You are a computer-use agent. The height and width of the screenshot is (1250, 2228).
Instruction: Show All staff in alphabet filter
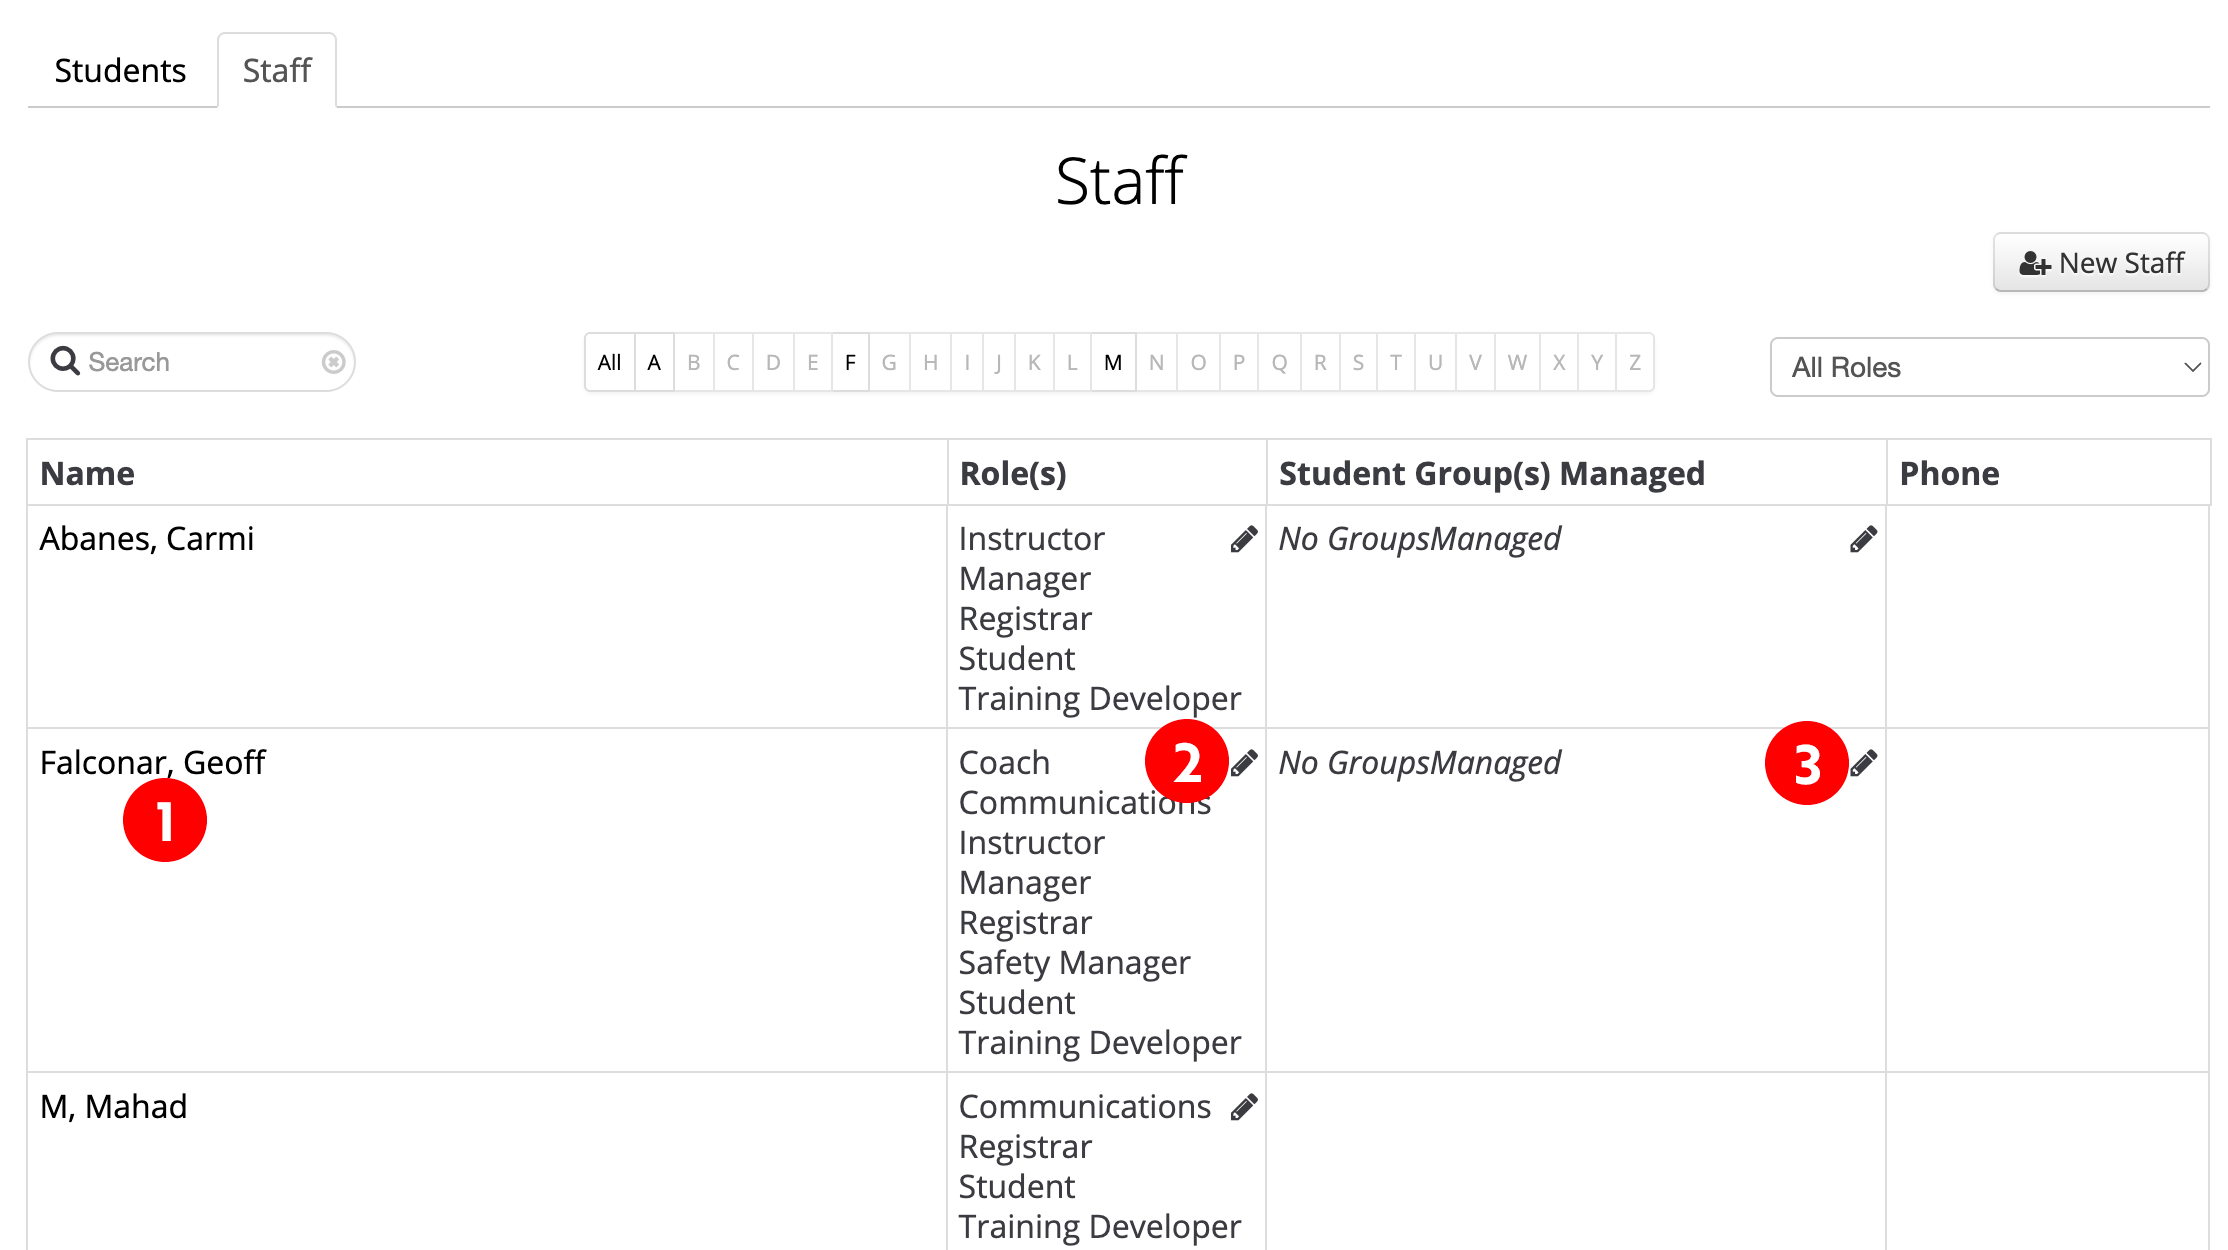click(609, 362)
